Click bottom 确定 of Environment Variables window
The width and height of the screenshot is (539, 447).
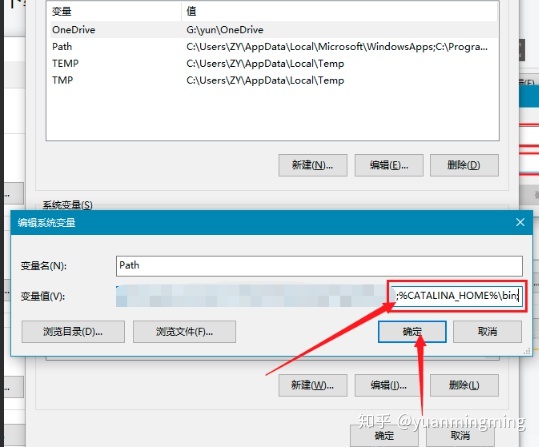point(384,436)
